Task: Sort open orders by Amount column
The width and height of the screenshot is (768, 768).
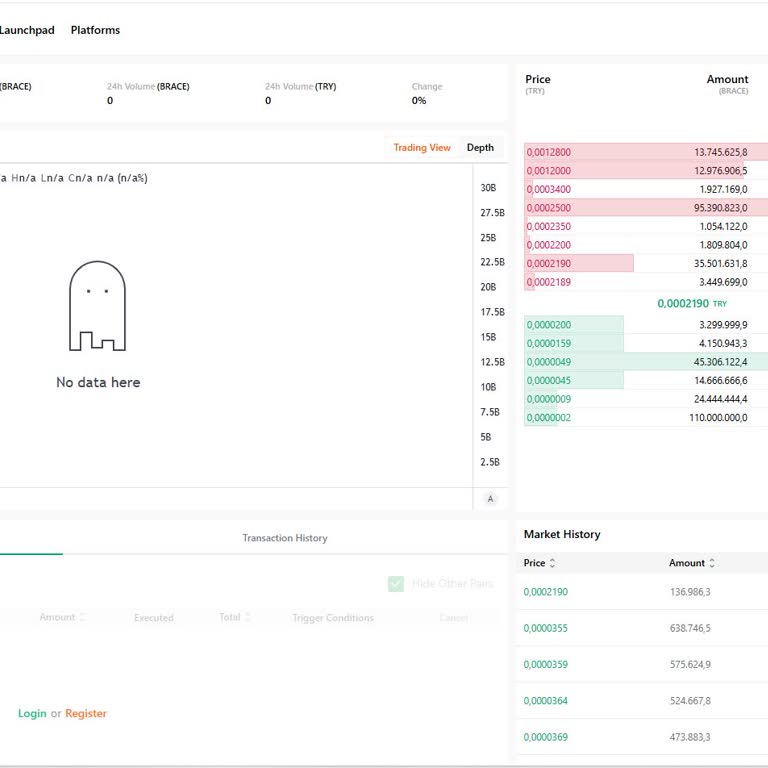Action: 63,618
